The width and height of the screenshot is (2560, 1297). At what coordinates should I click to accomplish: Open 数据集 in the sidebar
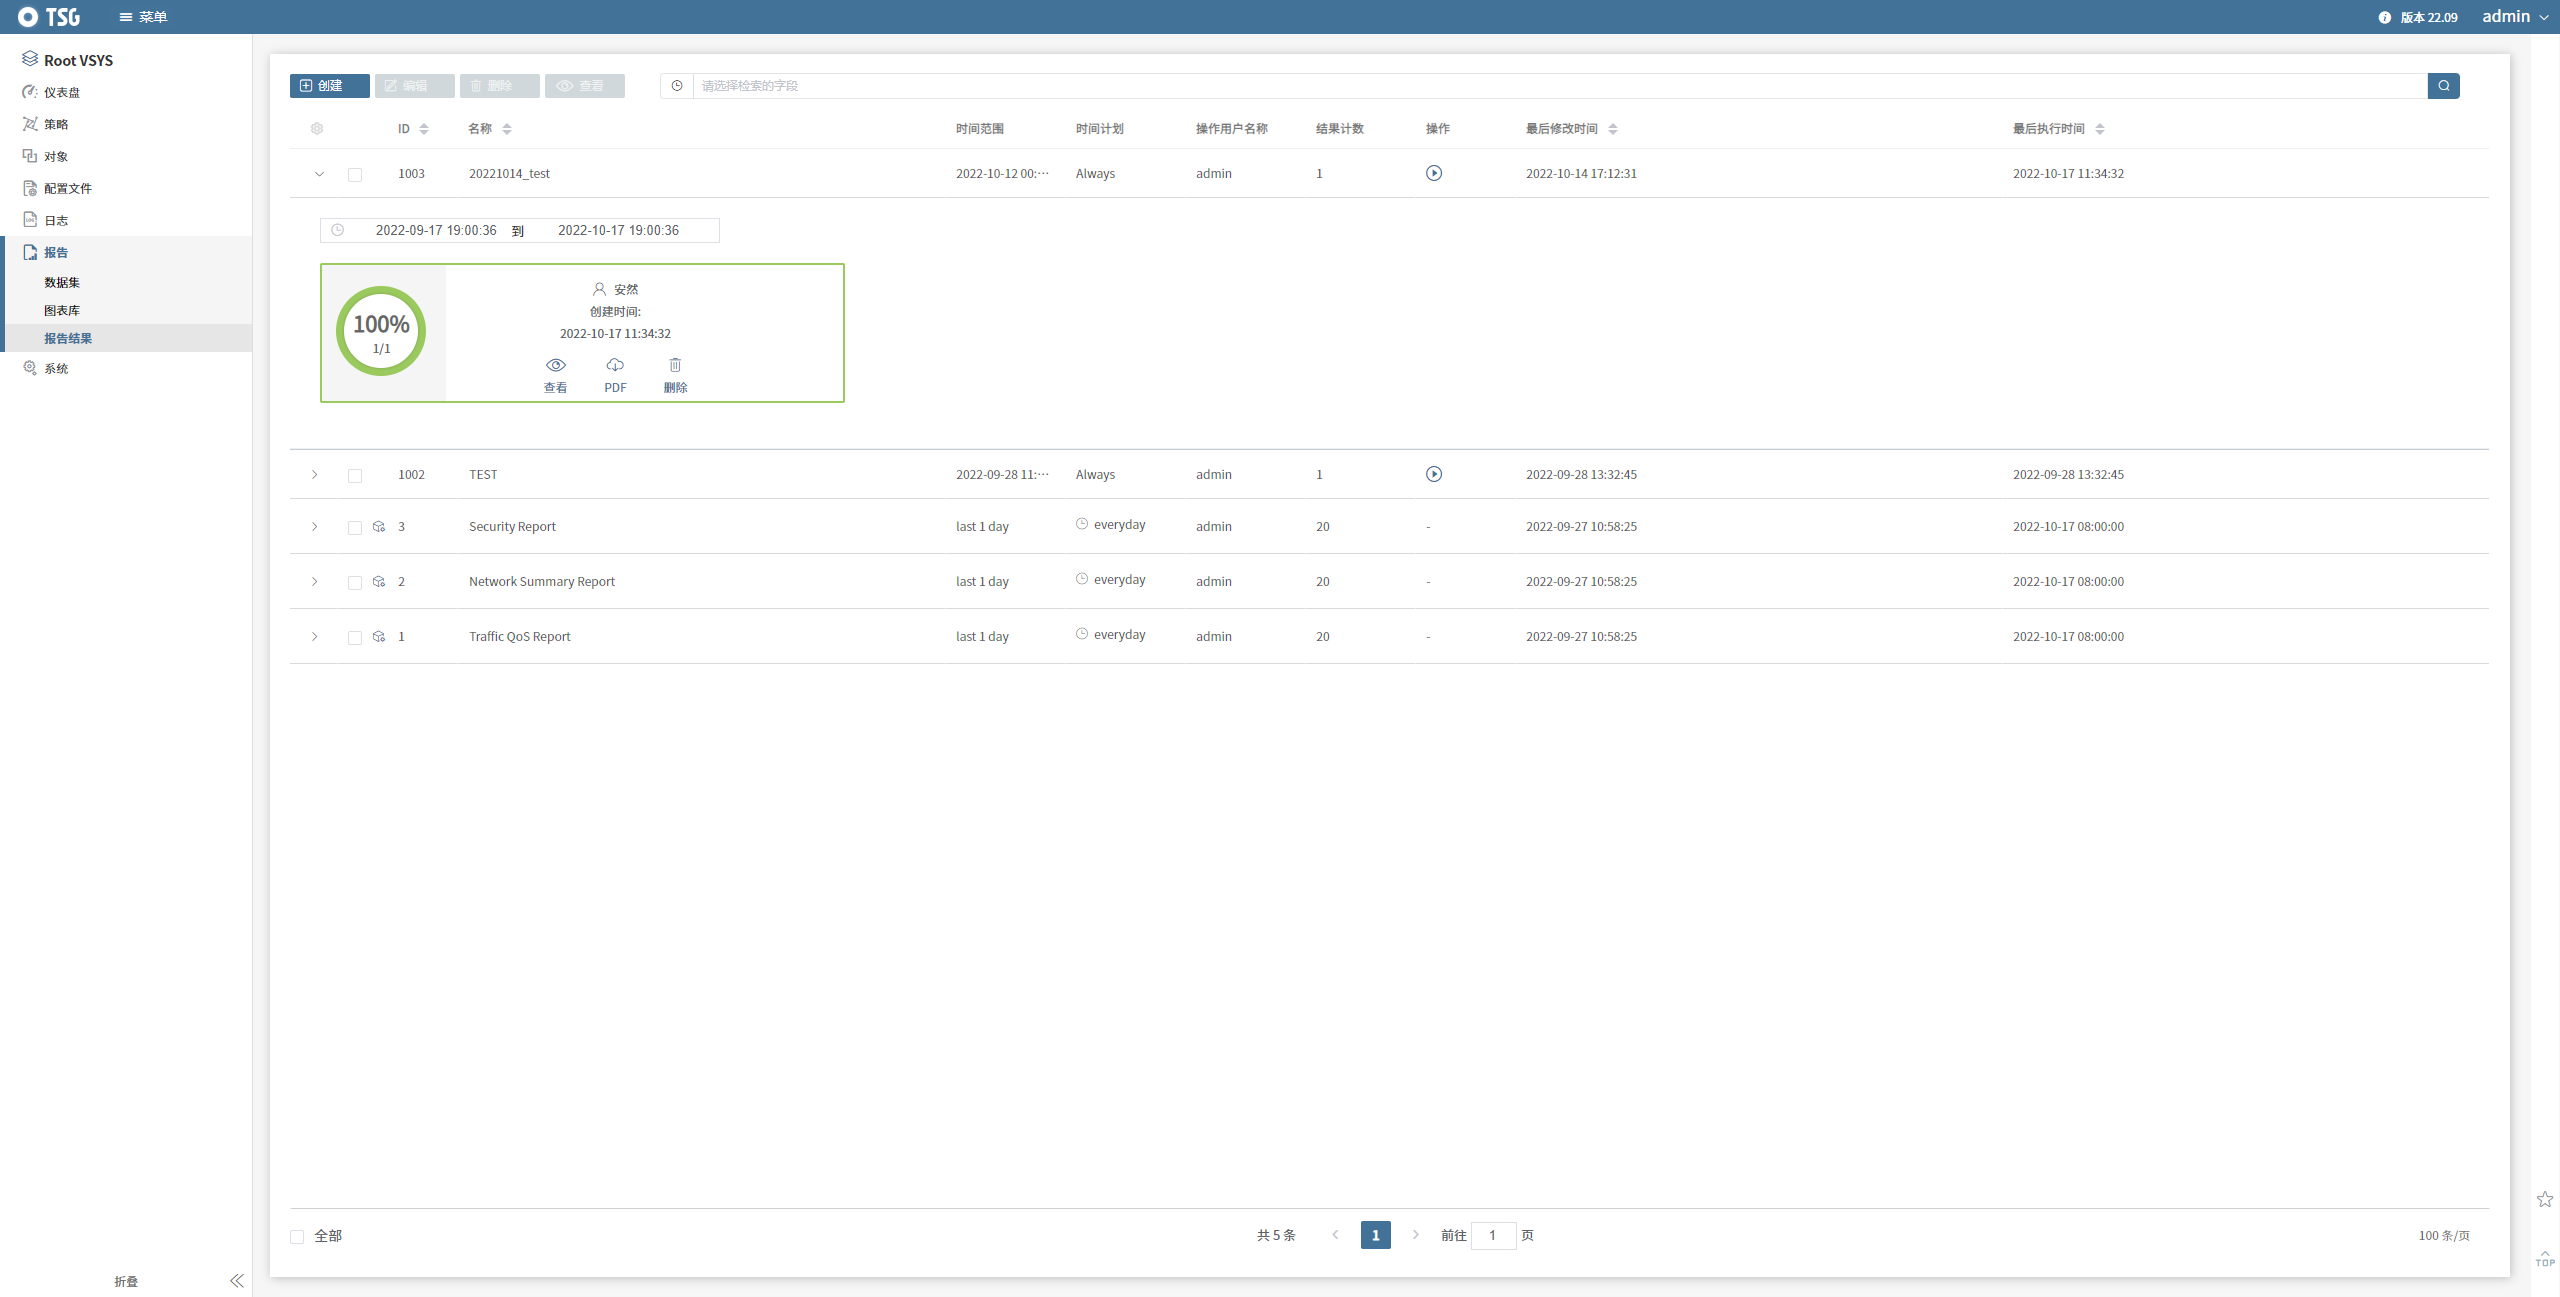[62, 283]
